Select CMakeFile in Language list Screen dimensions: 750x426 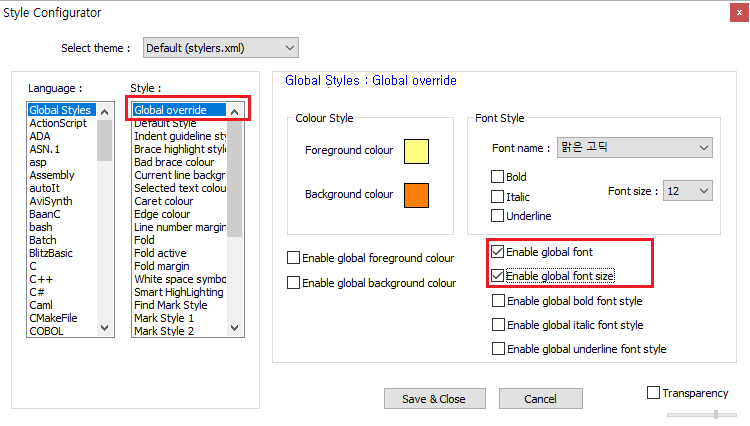click(62, 318)
